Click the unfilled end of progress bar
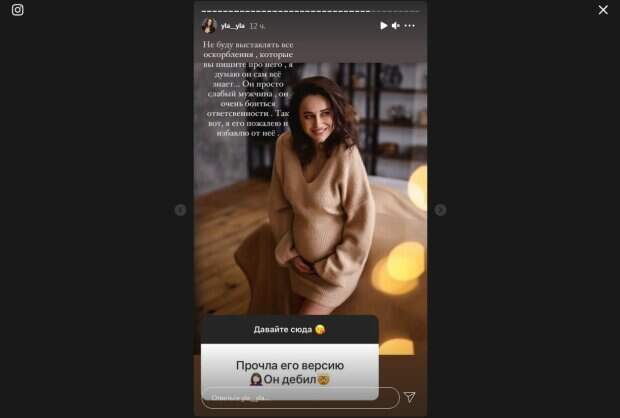 click(394, 11)
